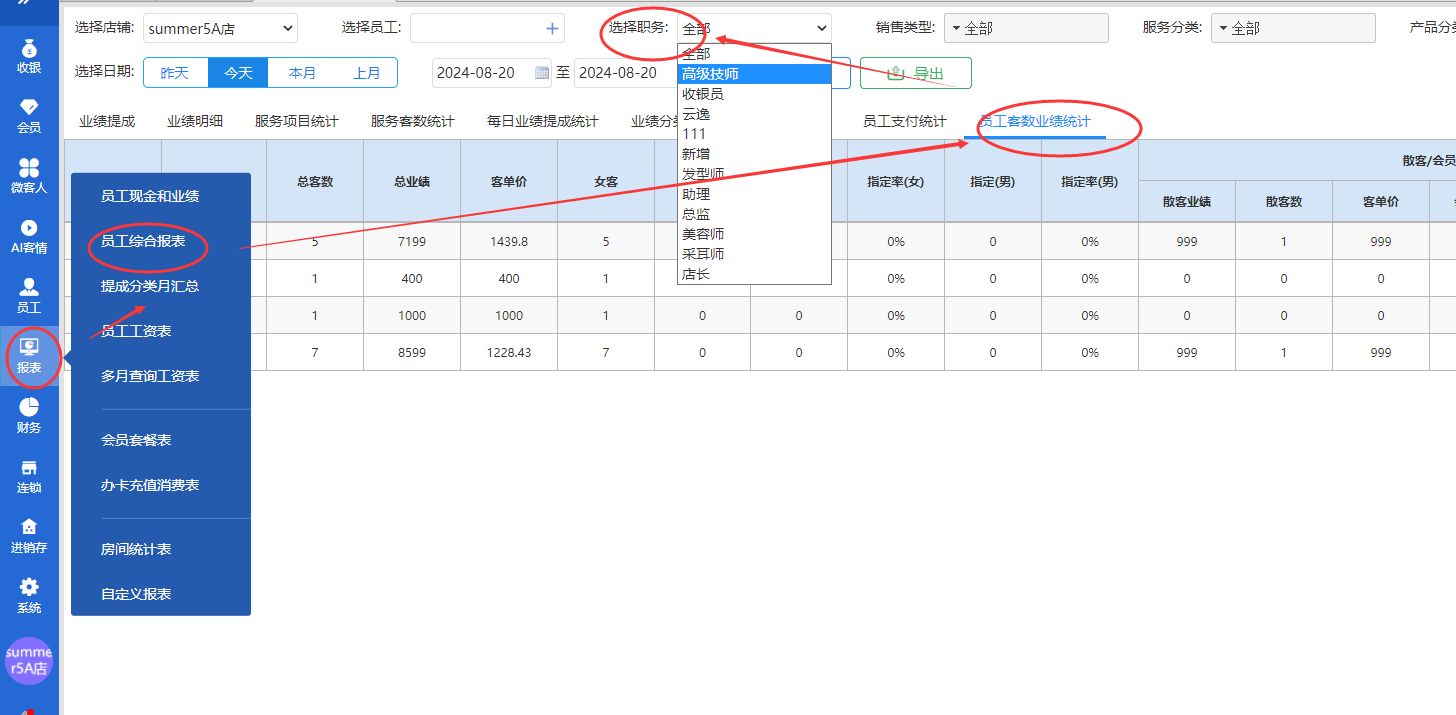Choose 新增 from the position list
The image size is (1456, 715).
click(x=754, y=154)
